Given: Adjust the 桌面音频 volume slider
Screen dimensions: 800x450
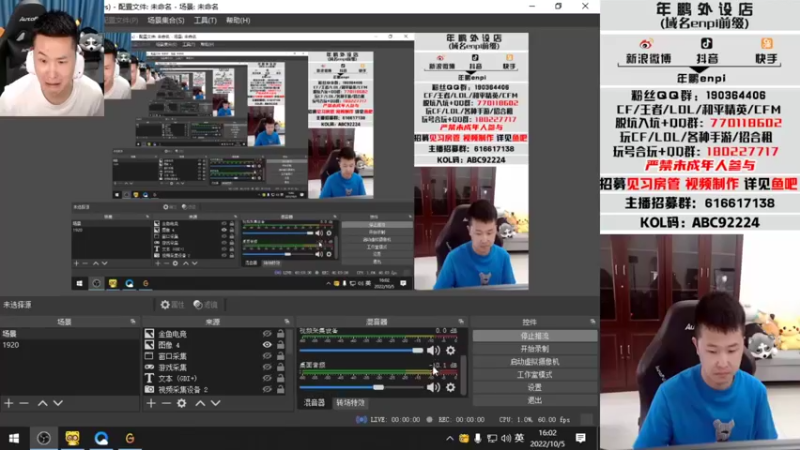Looking at the screenshot, I should click(x=361, y=388).
